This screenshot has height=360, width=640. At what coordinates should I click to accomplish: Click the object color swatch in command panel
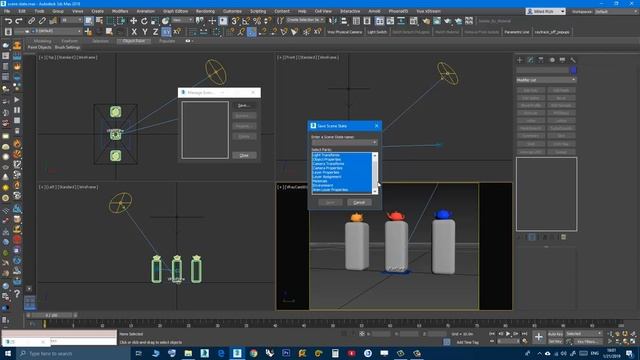(x=573, y=70)
